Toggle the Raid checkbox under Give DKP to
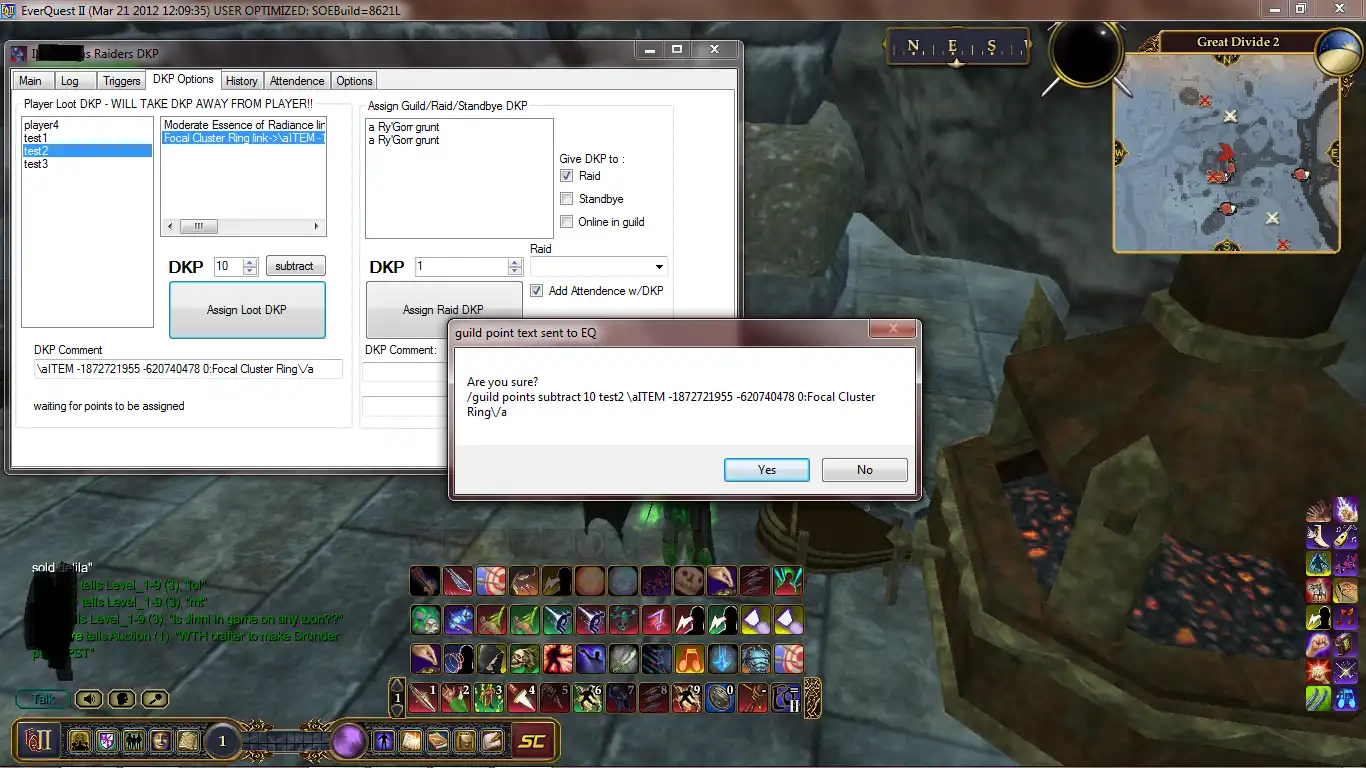Image resolution: width=1366 pixels, height=768 pixels. pos(567,176)
